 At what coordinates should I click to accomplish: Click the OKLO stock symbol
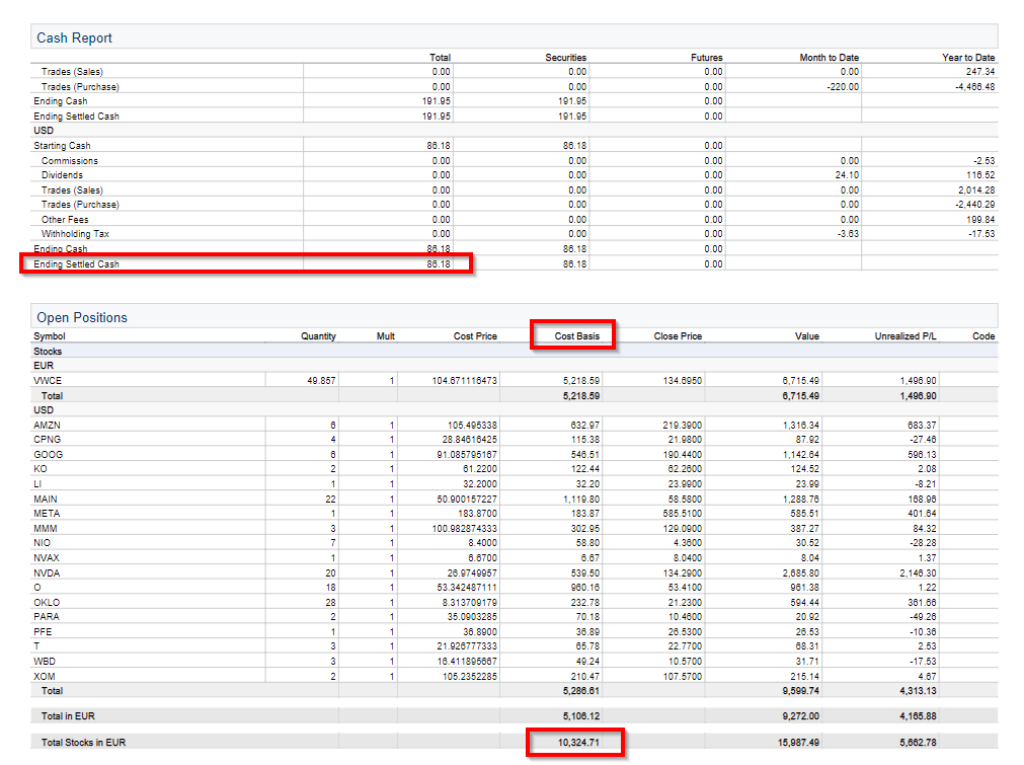47,602
